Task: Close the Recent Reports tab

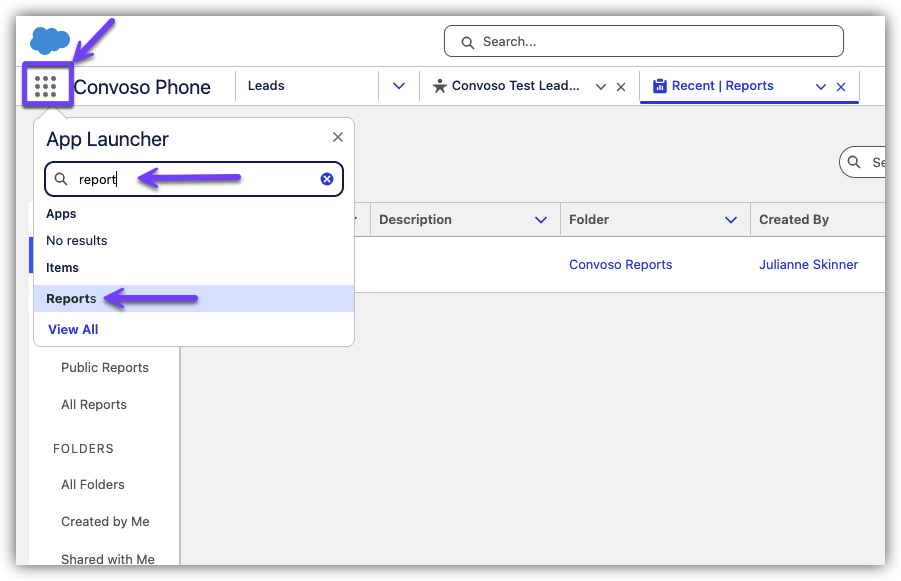Action: (x=841, y=87)
